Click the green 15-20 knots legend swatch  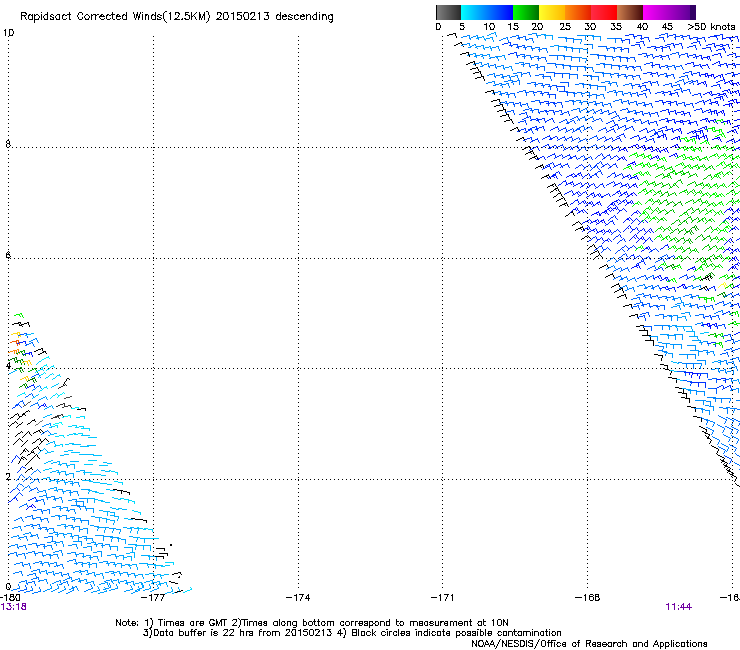(526, 12)
